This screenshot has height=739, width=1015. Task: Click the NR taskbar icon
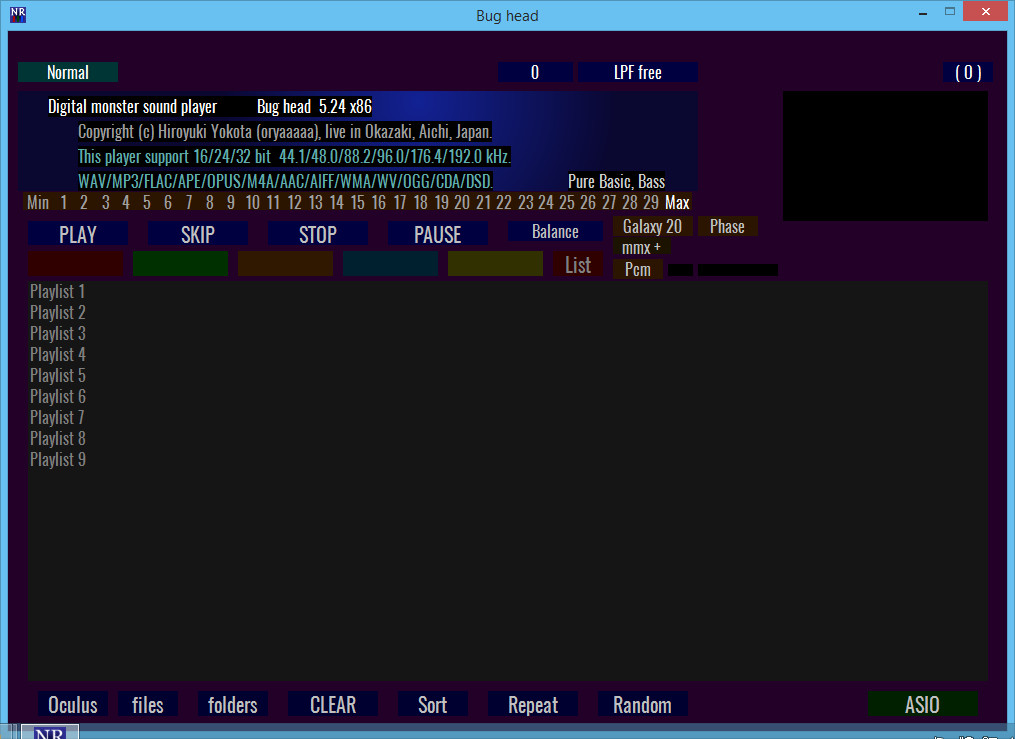click(50, 732)
